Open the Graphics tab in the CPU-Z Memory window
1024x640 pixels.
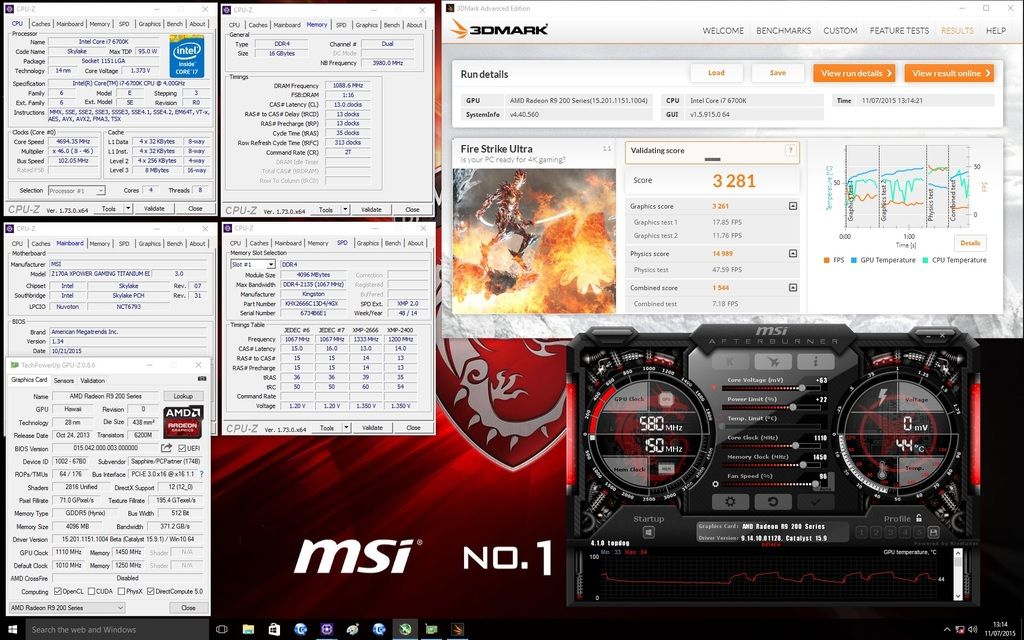tap(366, 25)
